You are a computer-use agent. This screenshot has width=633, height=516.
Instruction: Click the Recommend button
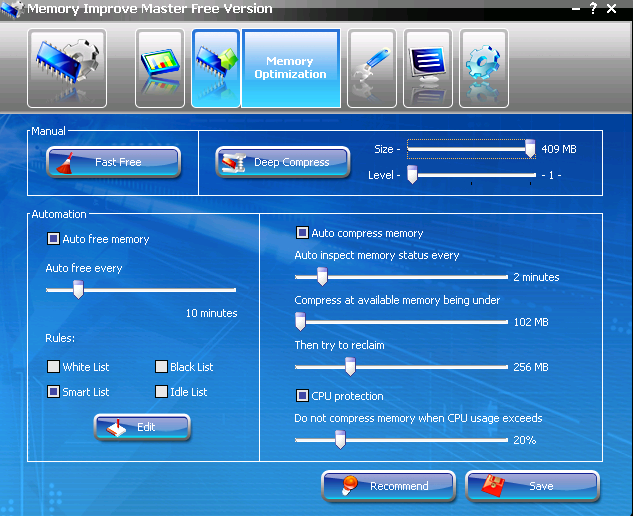(389, 486)
